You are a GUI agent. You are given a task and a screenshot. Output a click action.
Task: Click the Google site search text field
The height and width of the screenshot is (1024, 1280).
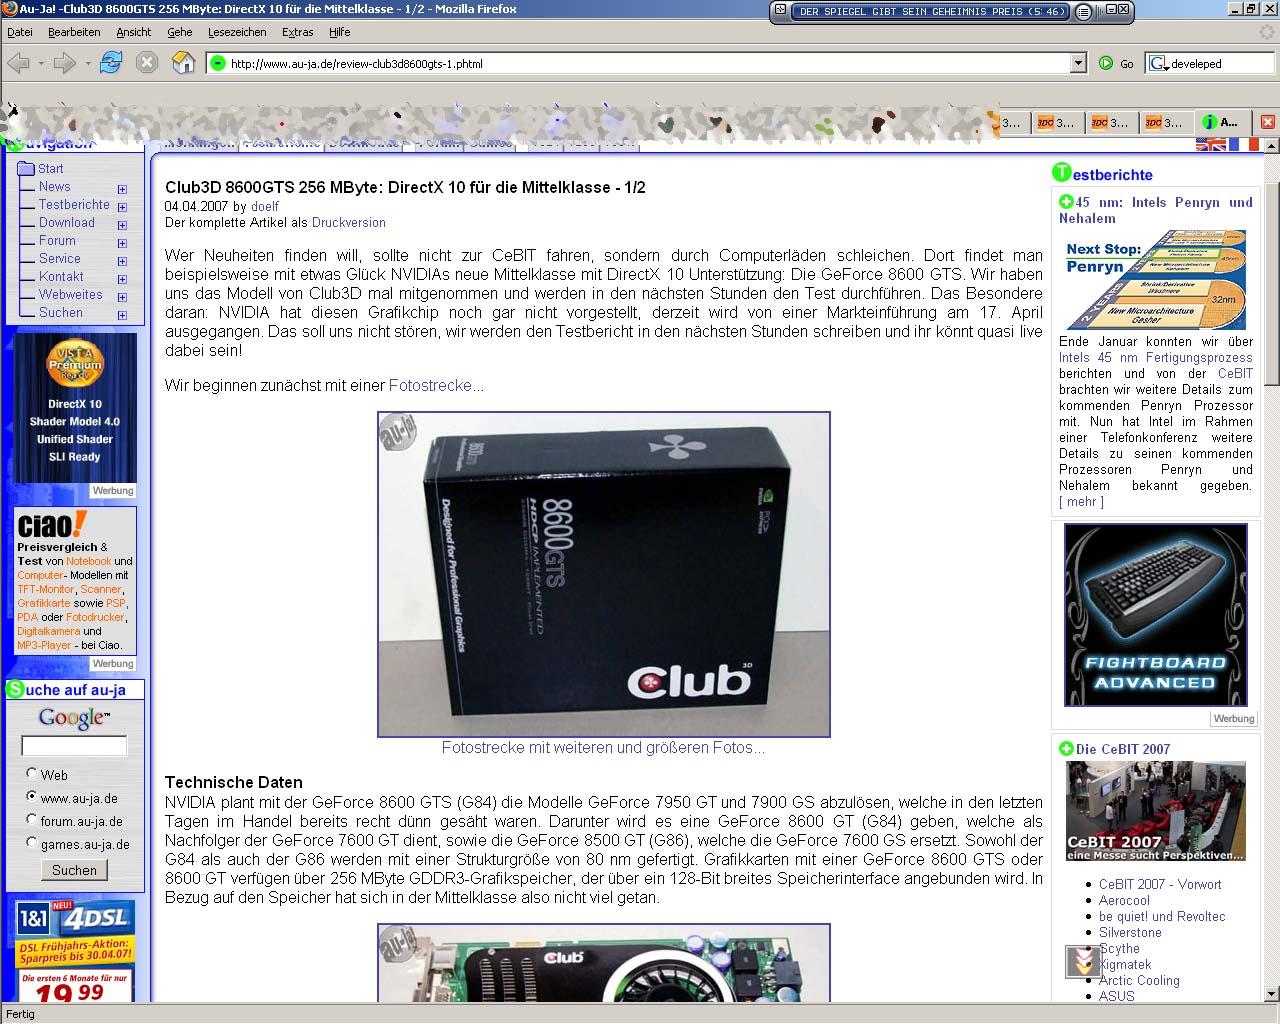(74, 745)
